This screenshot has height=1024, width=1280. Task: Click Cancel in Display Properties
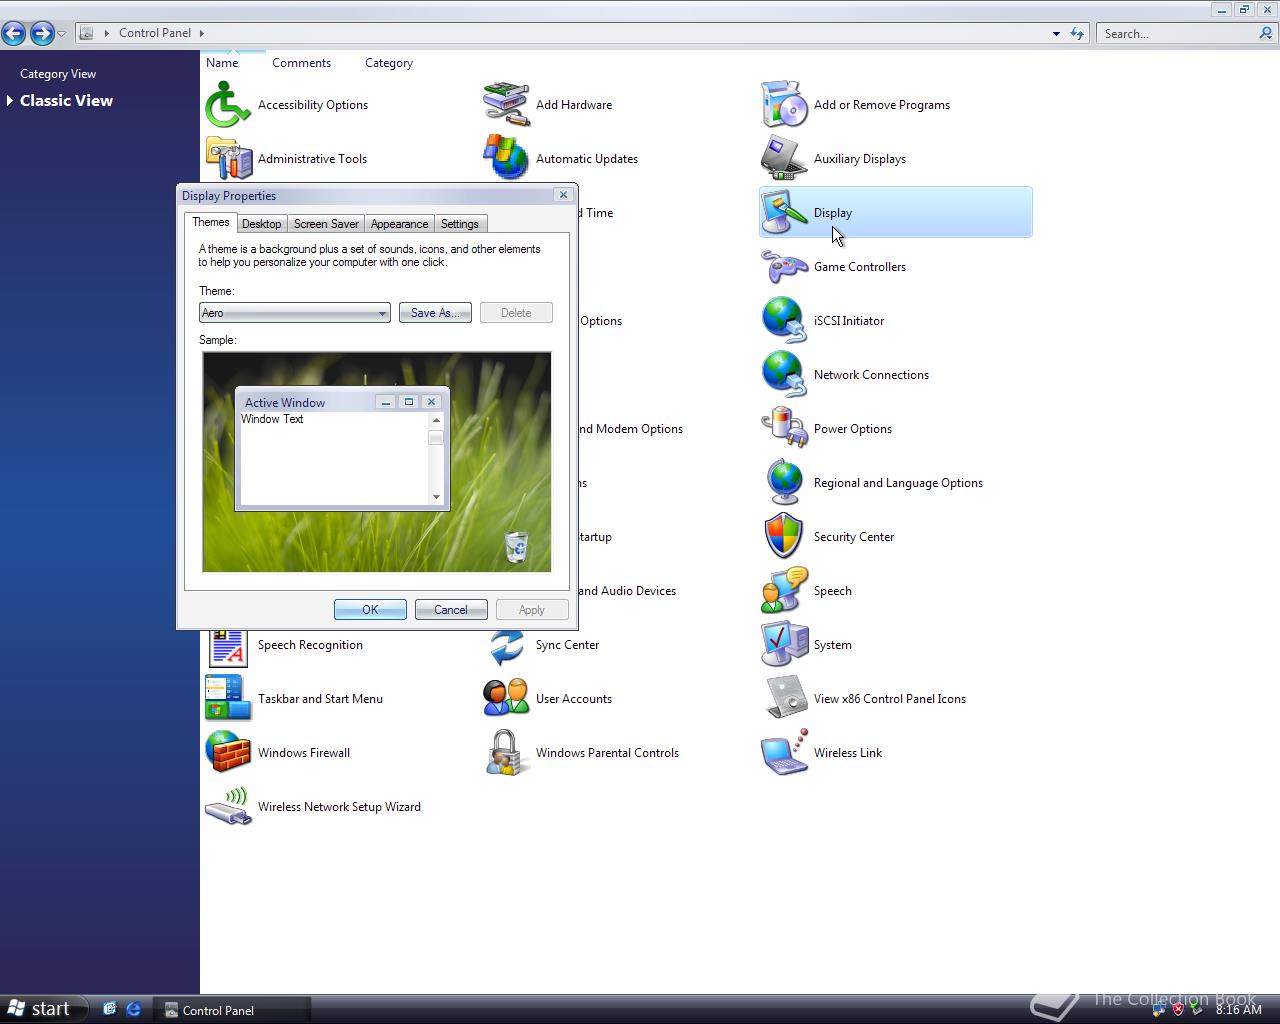[x=451, y=610]
